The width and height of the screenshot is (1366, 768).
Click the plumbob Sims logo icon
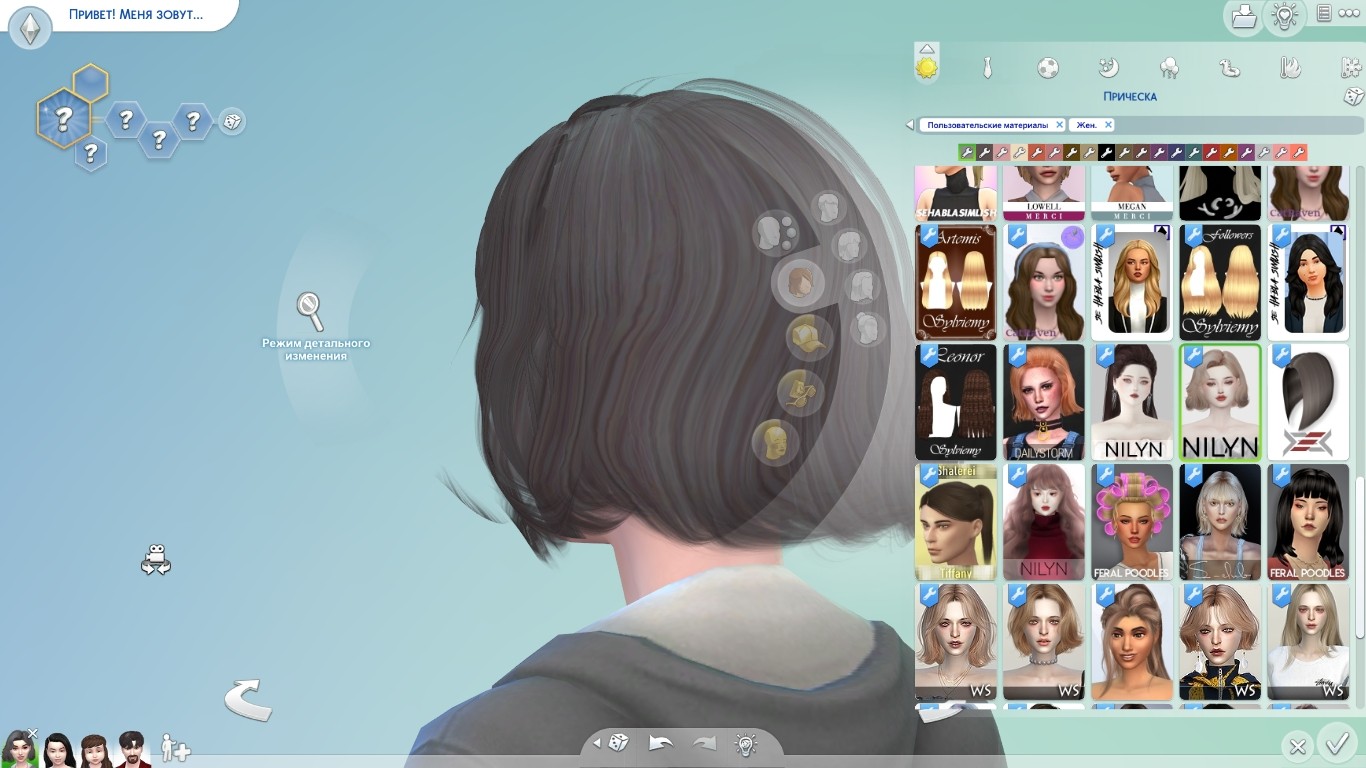pyautogui.click(x=30, y=28)
